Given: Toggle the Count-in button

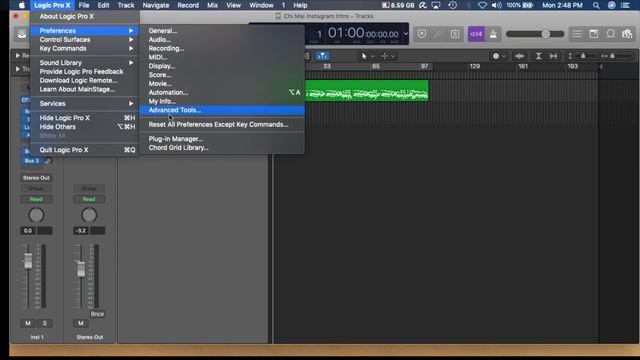Looking at the screenshot, I should click(x=476, y=34).
